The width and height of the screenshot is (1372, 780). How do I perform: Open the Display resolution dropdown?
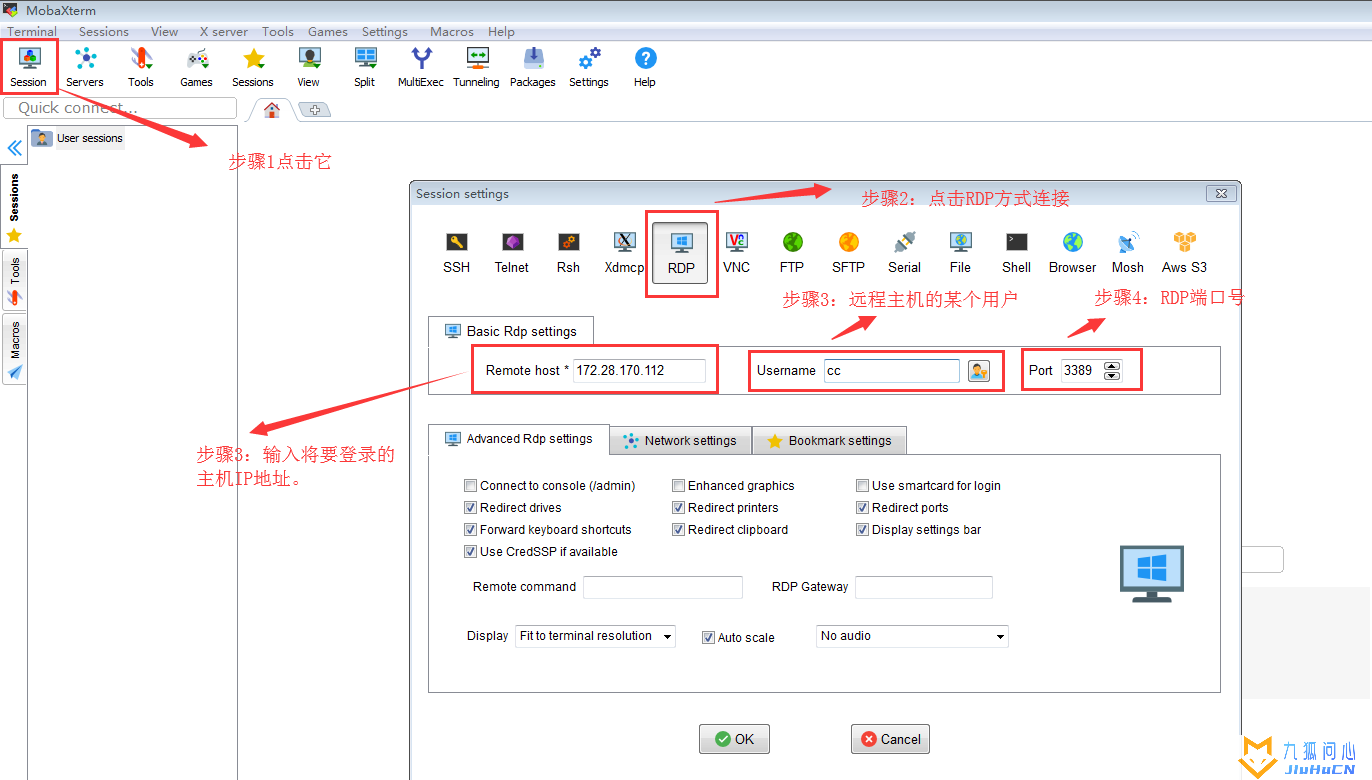(596, 636)
